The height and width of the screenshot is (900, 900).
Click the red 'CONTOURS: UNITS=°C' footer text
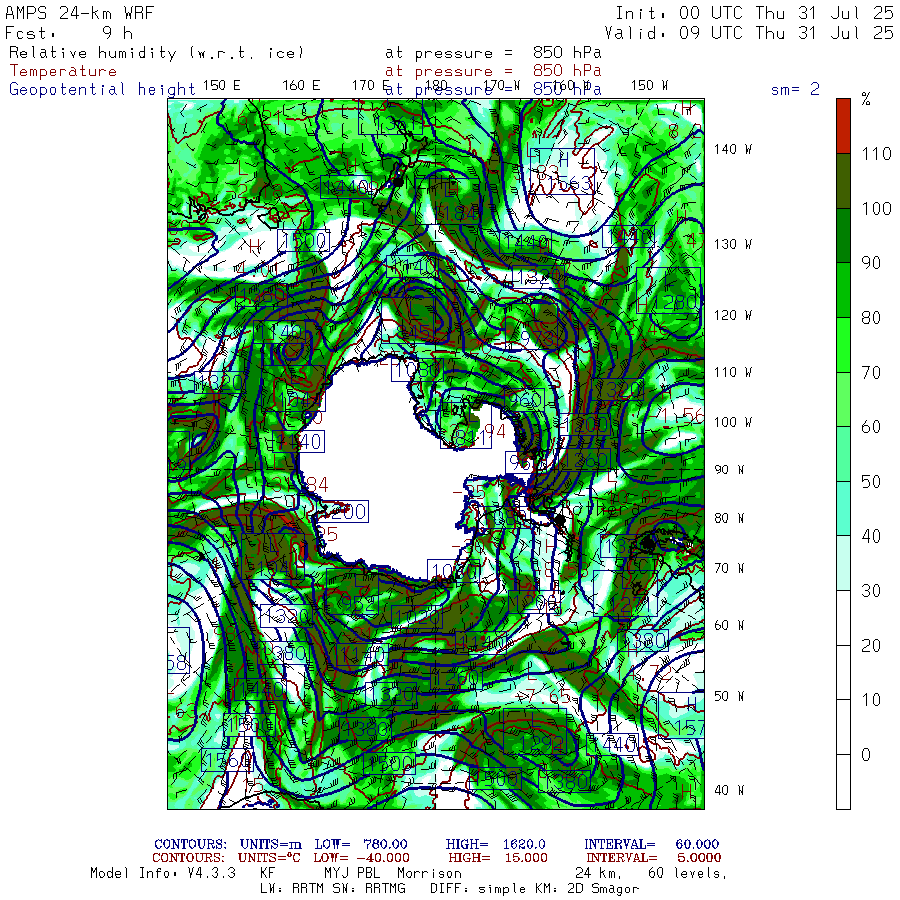point(226,858)
